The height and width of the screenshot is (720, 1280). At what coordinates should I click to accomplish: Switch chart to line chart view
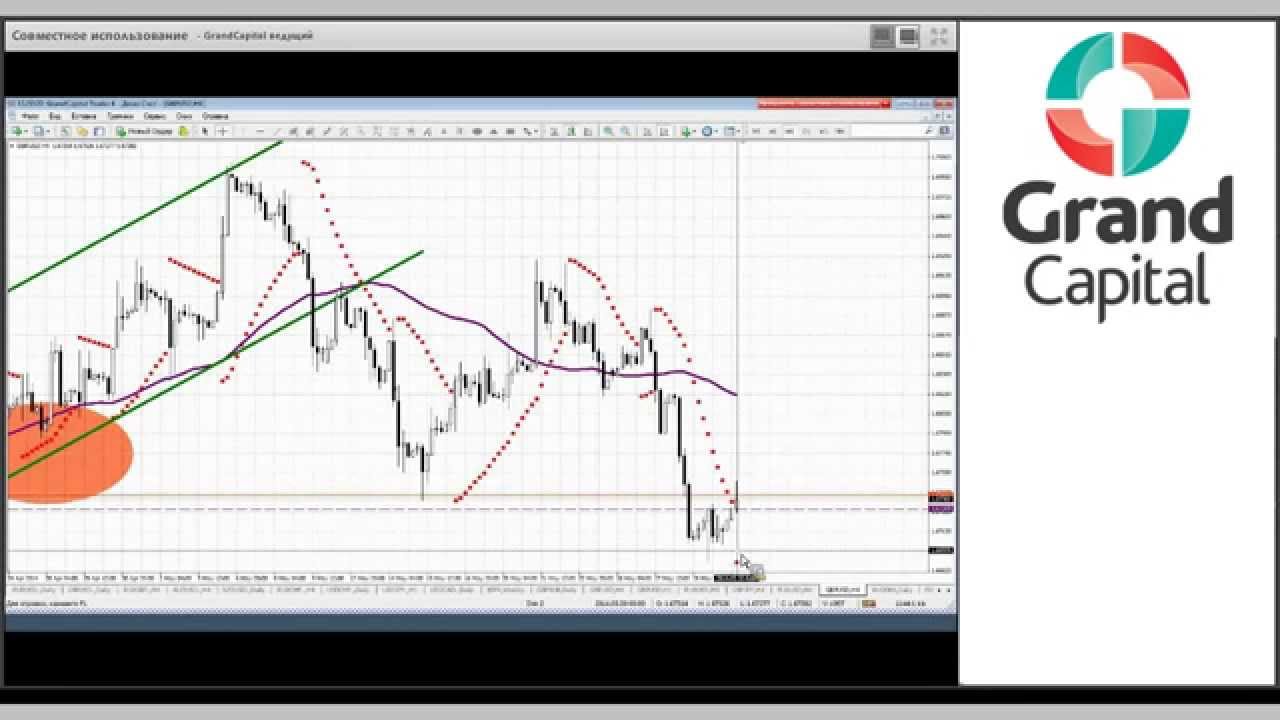pyautogui.click(x=588, y=131)
